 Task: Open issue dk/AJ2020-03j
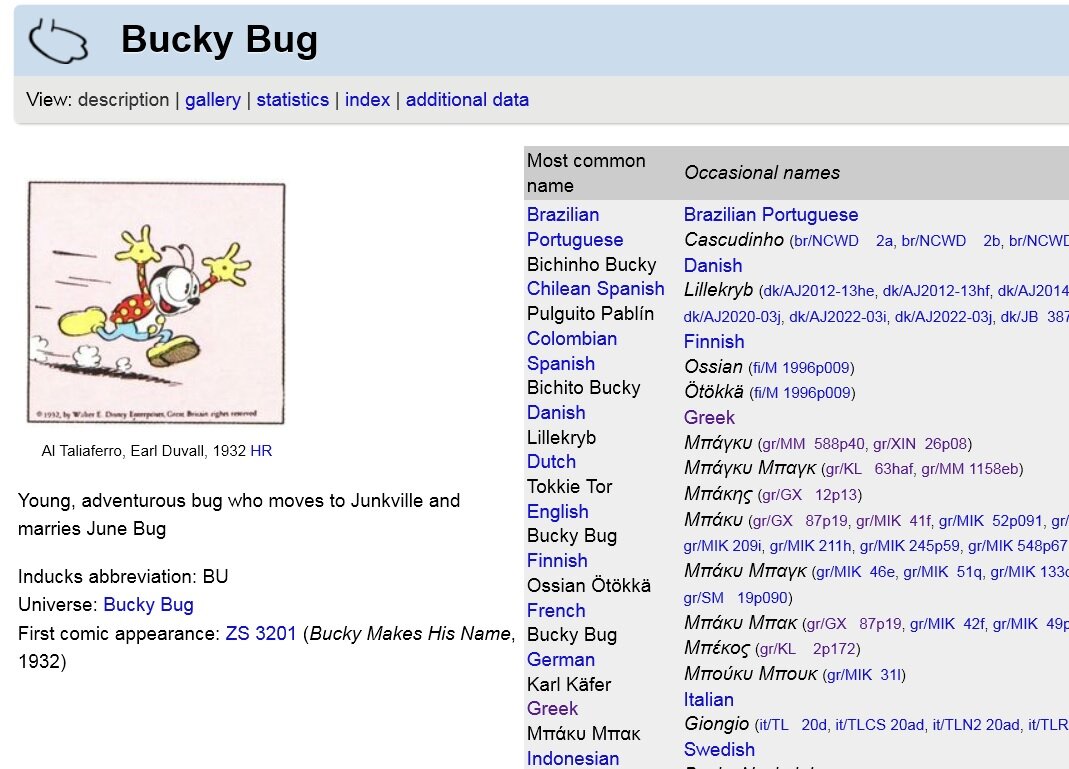pyautogui.click(x=732, y=317)
